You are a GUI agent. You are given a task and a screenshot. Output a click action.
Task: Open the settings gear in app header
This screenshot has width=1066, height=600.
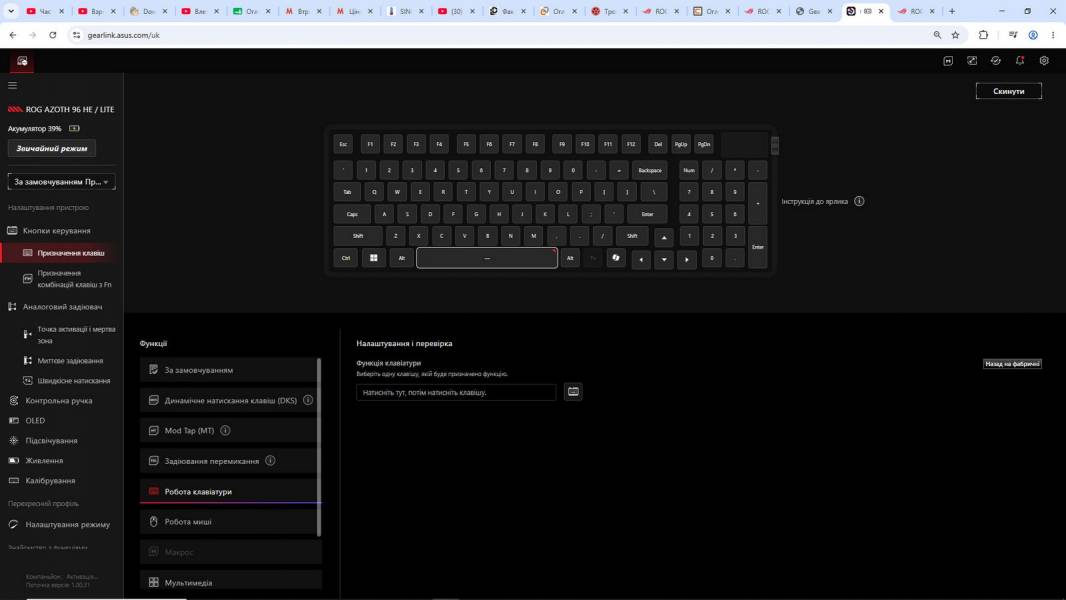[1044, 60]
